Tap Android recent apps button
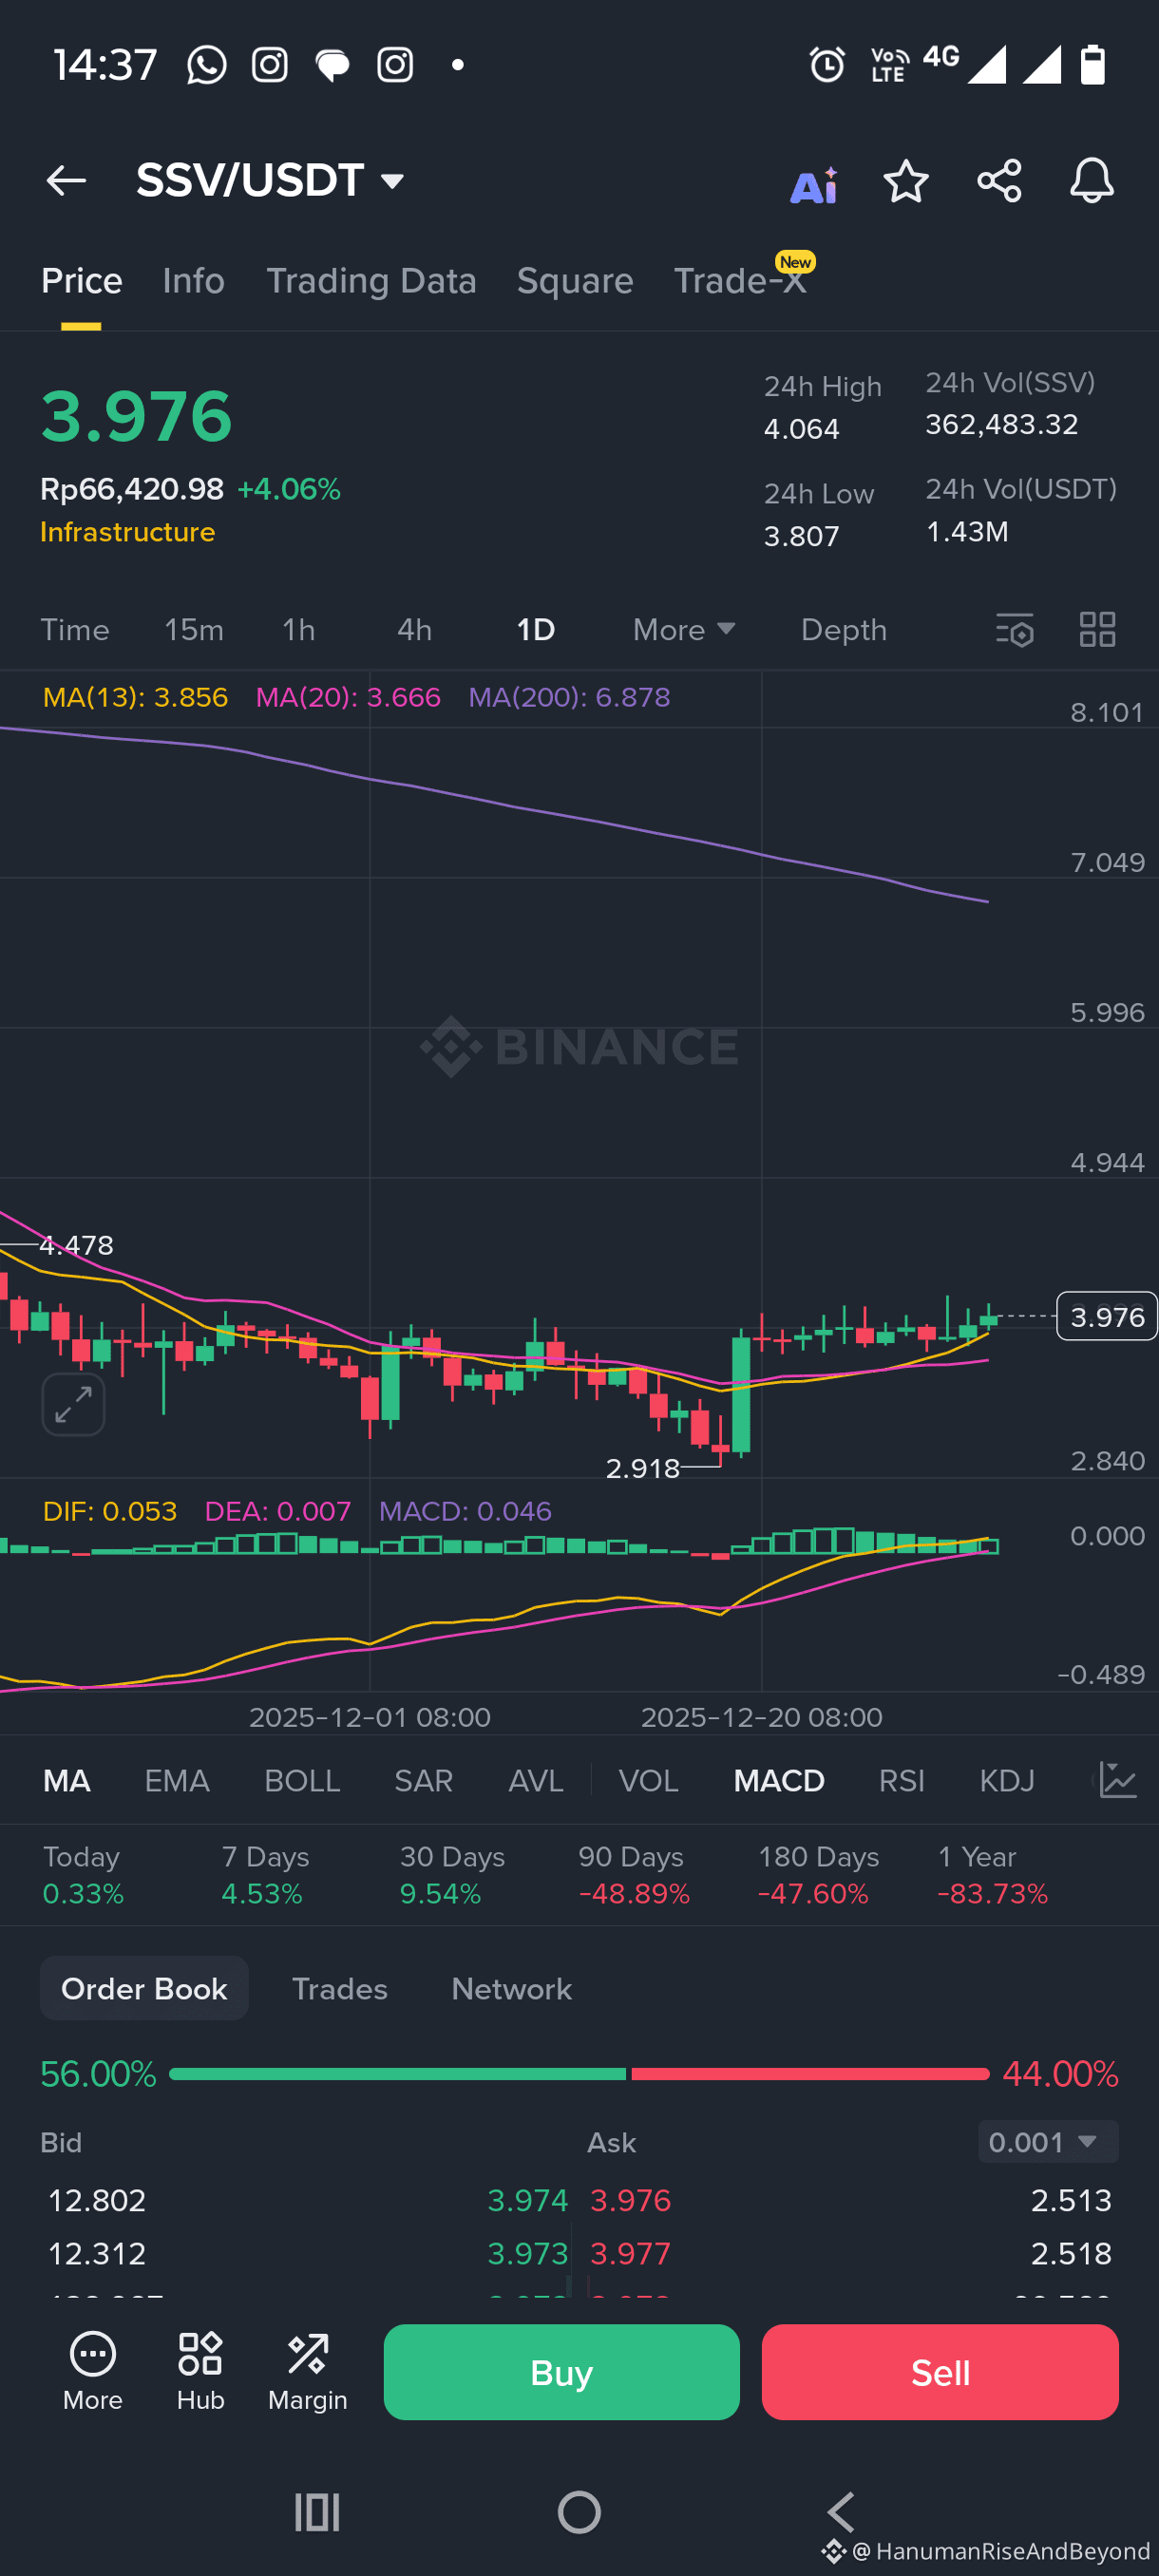The height and width of the screenshot is (2576, 1159). [317, 2512]
